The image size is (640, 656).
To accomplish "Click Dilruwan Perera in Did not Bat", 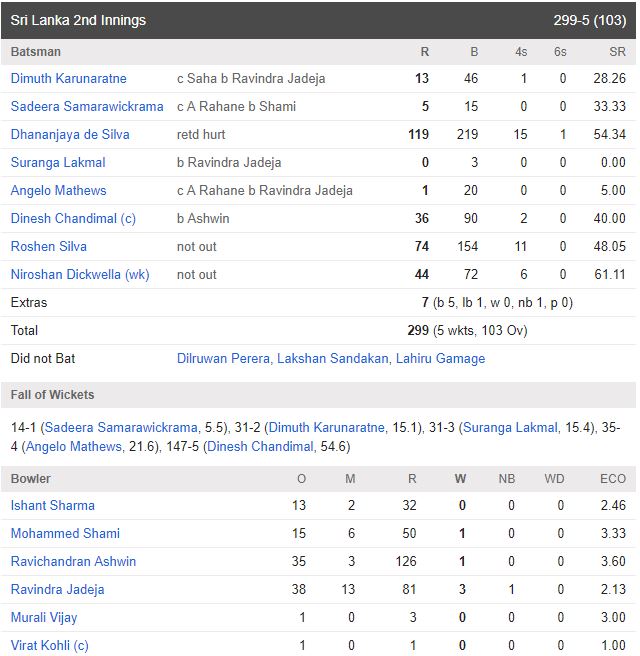I will (x=223, y=358).
